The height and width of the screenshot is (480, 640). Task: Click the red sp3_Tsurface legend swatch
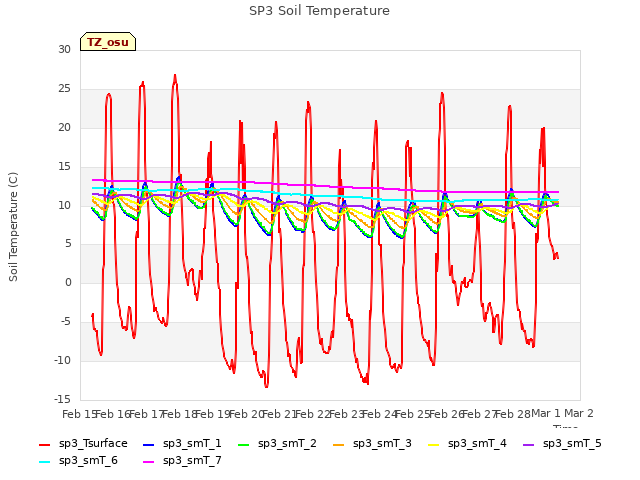[44, 444]
